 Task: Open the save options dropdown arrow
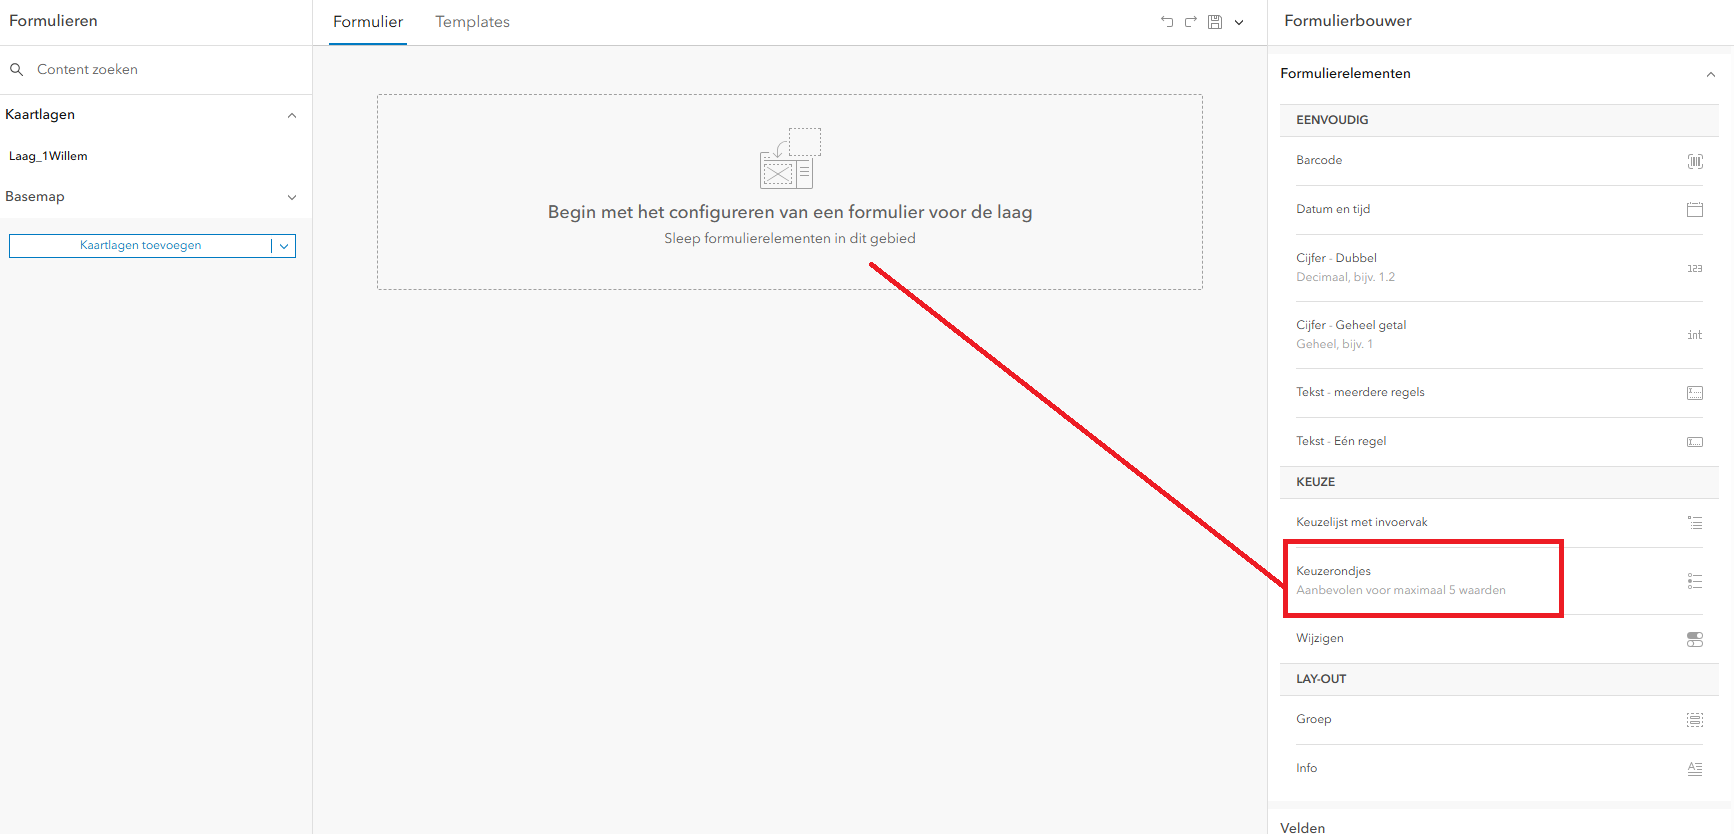(1239, 22)
